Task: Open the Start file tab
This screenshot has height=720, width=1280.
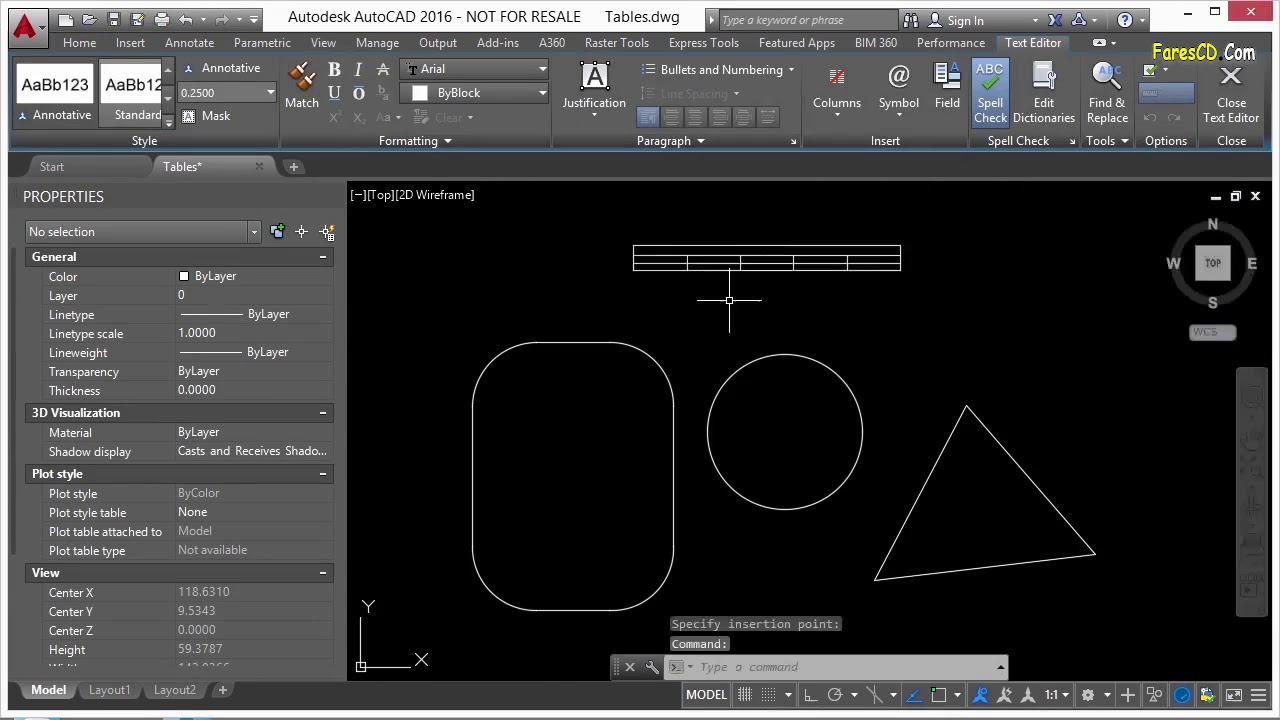Action: (52, 167)
